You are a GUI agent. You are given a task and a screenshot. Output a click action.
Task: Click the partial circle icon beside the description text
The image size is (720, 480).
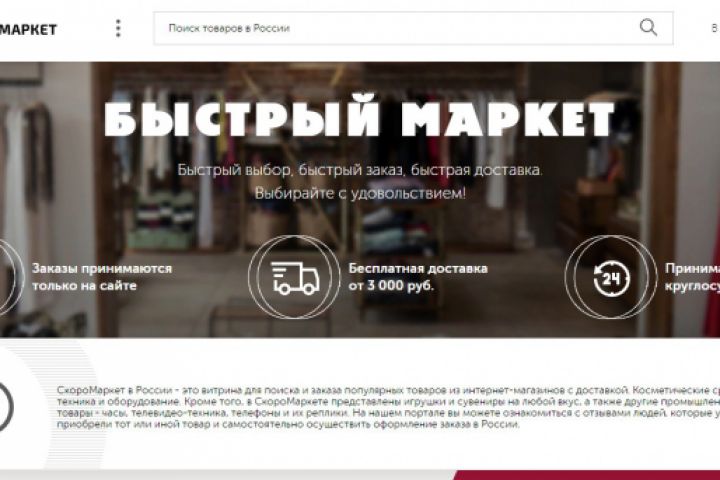coord(6,406)
